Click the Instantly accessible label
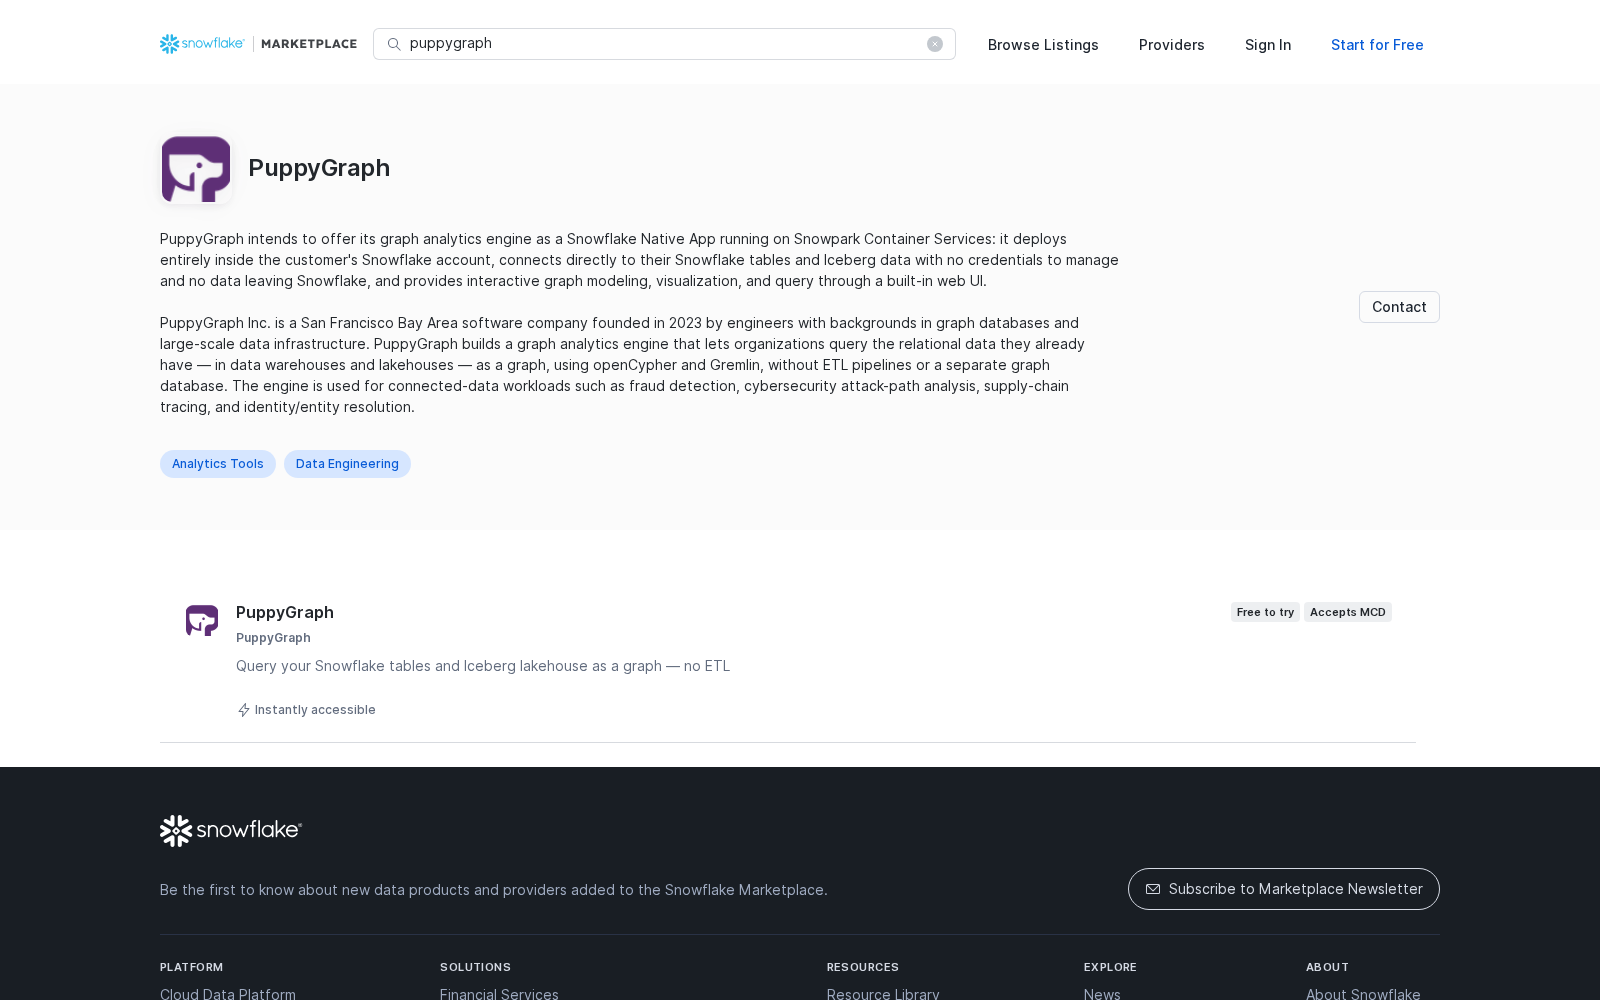Screen dimensions: 1600x1000 point(315,710)
